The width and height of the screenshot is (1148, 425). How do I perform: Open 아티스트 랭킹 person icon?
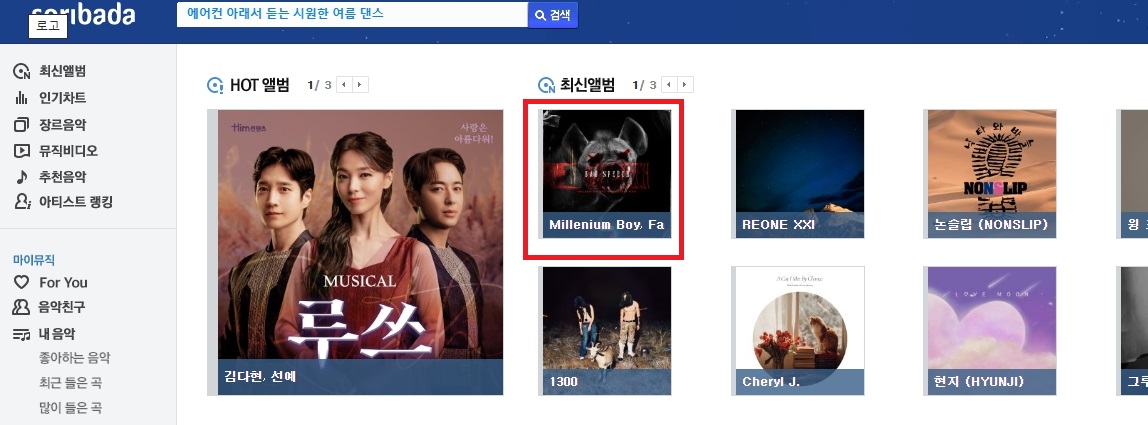pyautogui.click(x=22, y=202)
